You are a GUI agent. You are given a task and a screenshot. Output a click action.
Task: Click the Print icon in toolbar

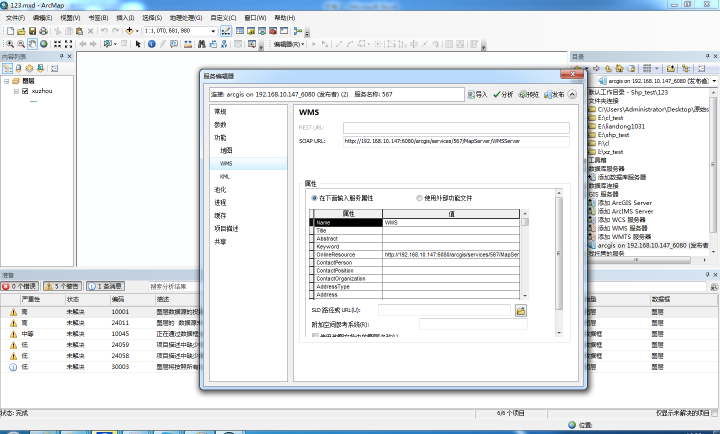(x=43, y=31)
